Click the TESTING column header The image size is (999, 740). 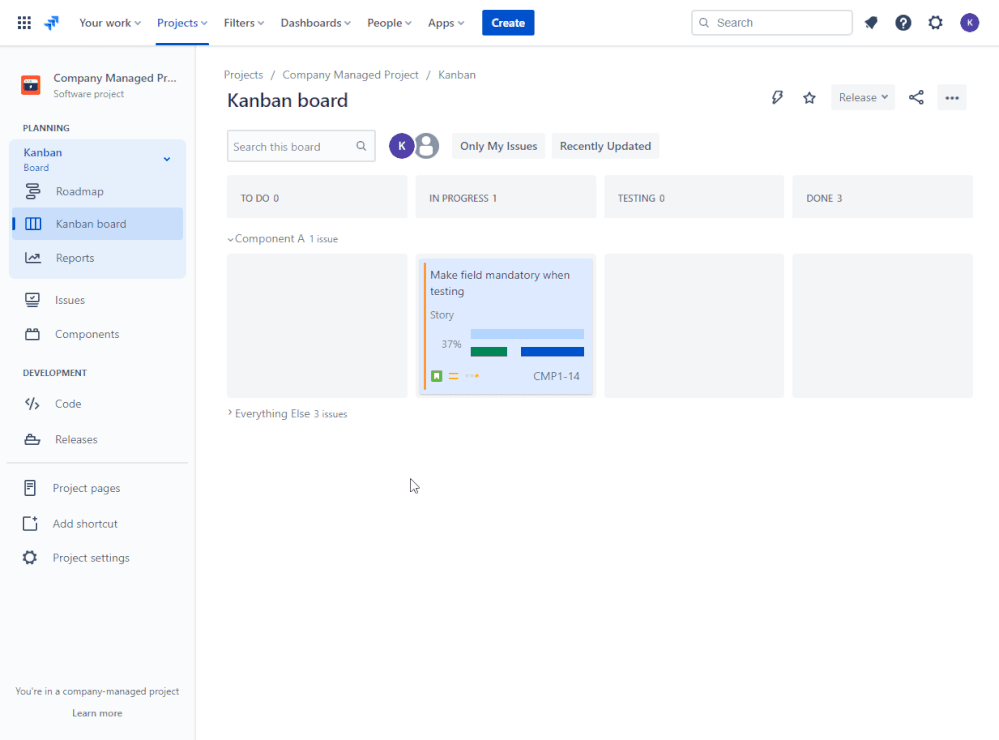(x=694, y=198)
